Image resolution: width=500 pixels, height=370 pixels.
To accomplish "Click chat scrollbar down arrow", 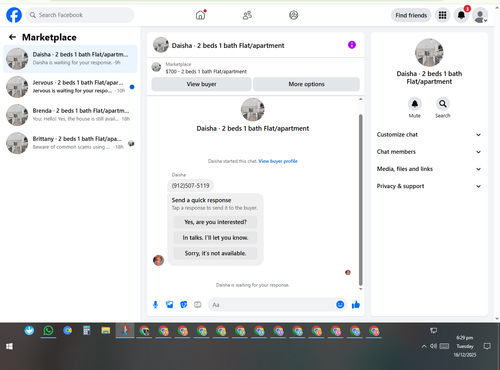I will (x=360, y=289).
